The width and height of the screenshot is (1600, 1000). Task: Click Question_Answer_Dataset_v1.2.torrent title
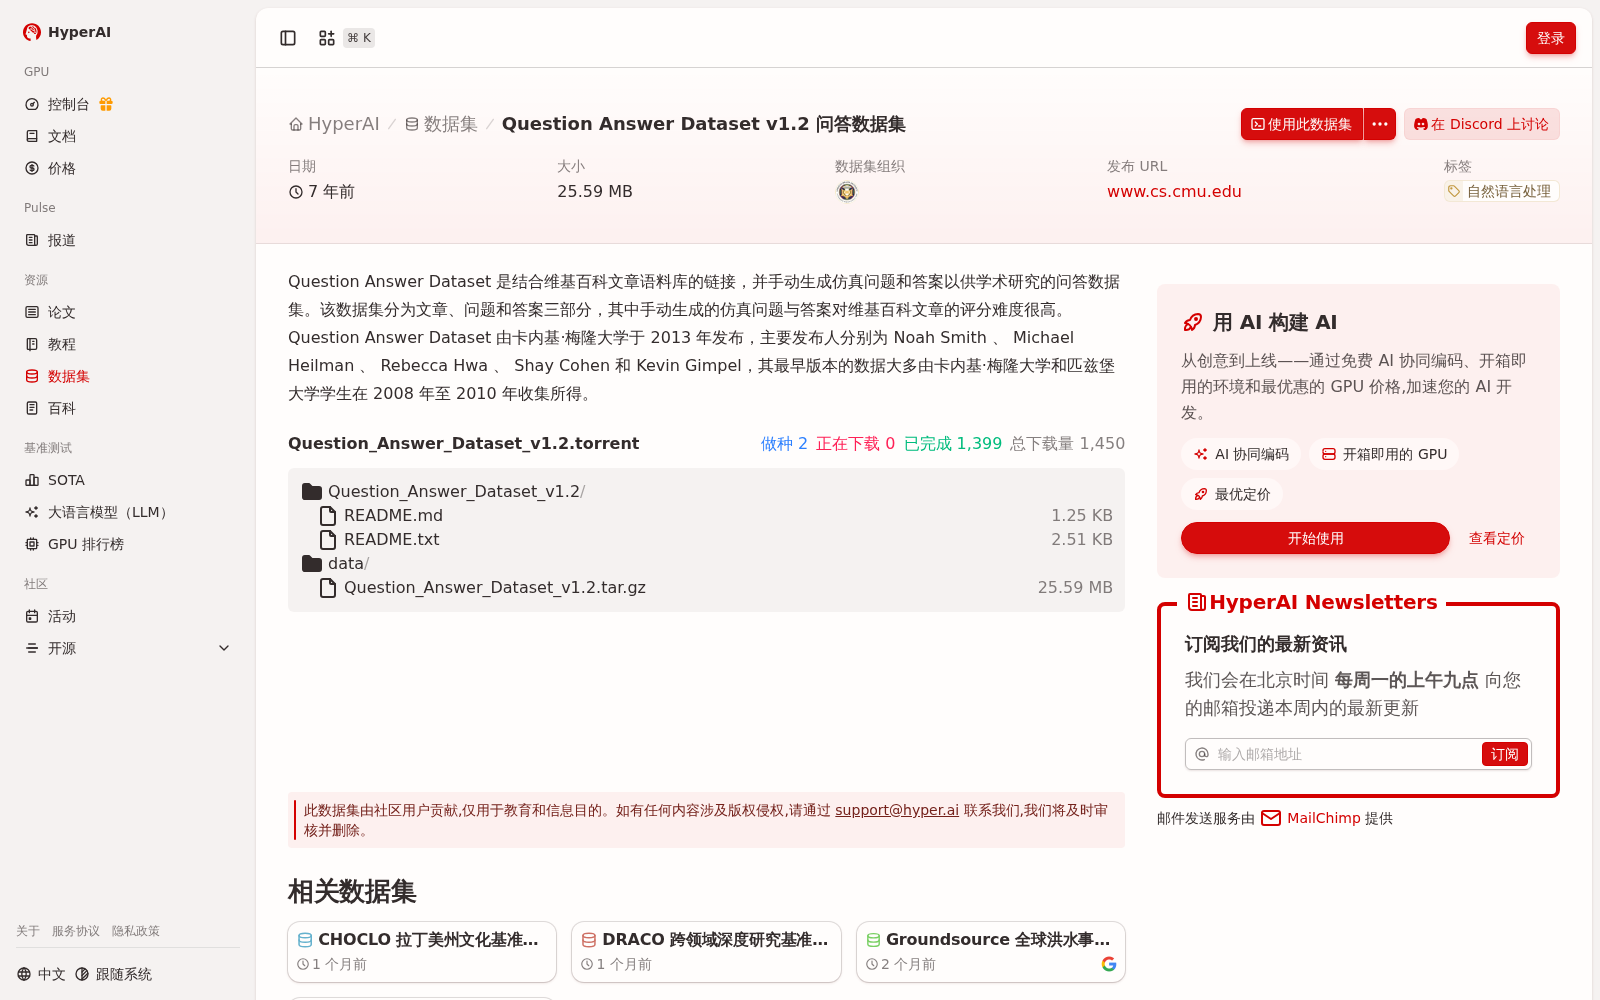pyautogui.click(x=463, y=443)
